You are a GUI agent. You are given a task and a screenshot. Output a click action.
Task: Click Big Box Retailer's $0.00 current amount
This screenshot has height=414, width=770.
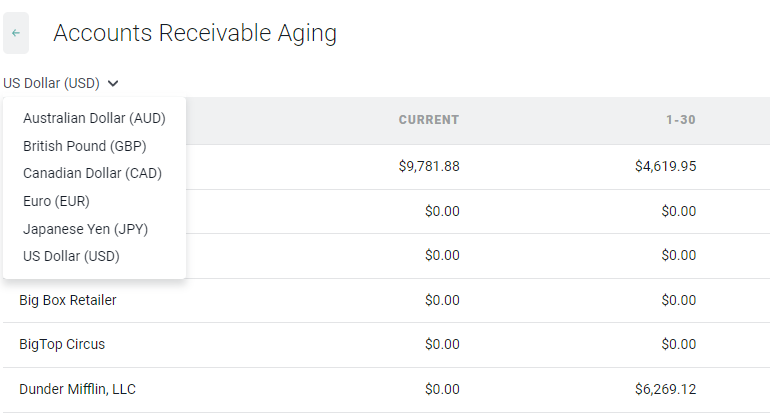442,300
